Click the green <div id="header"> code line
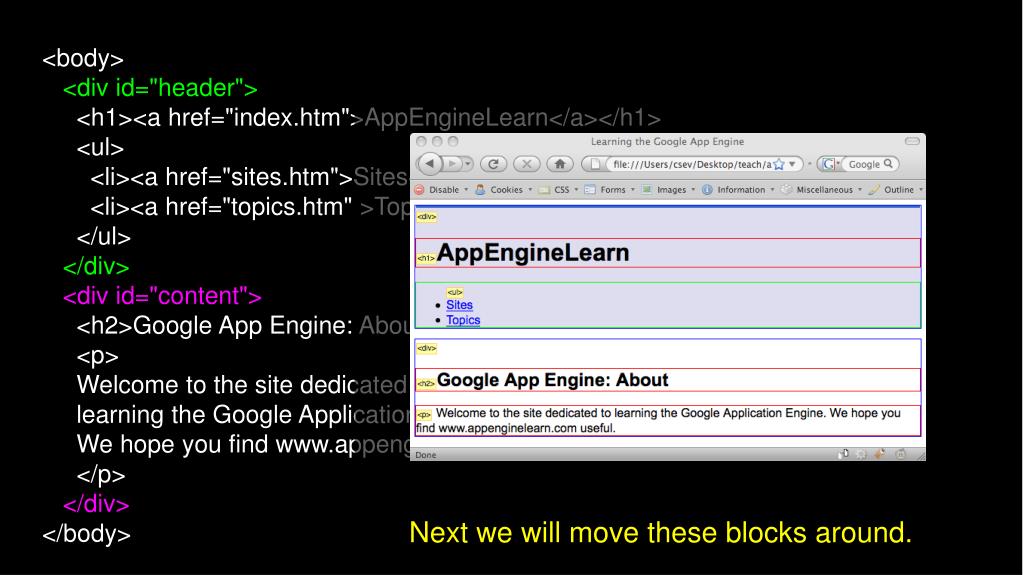1023x575 pixels. [x=160, y=88]
